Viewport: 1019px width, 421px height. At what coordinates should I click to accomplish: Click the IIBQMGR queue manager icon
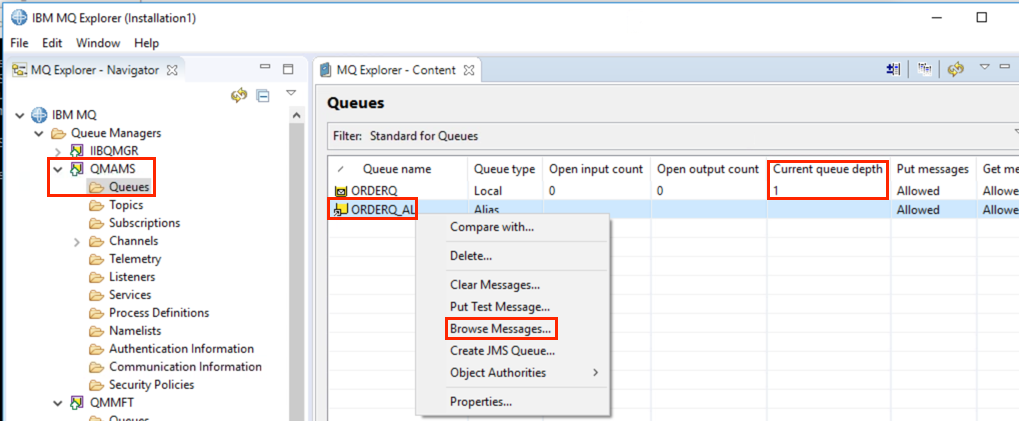click(77, 151)
